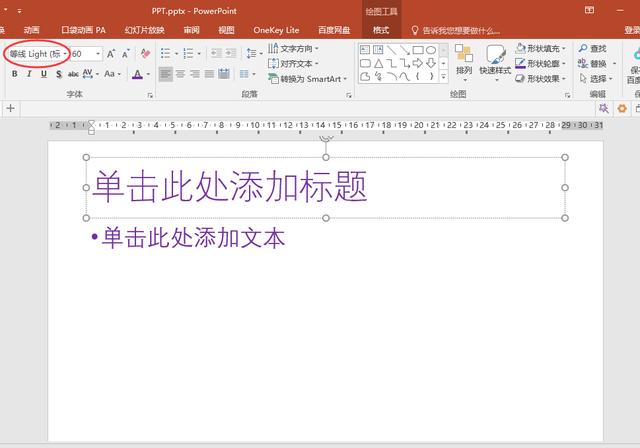Open the 幻灯片放映 slide show tab
Viewport: 640px width, 448px height.
click(x=144, y=30)
